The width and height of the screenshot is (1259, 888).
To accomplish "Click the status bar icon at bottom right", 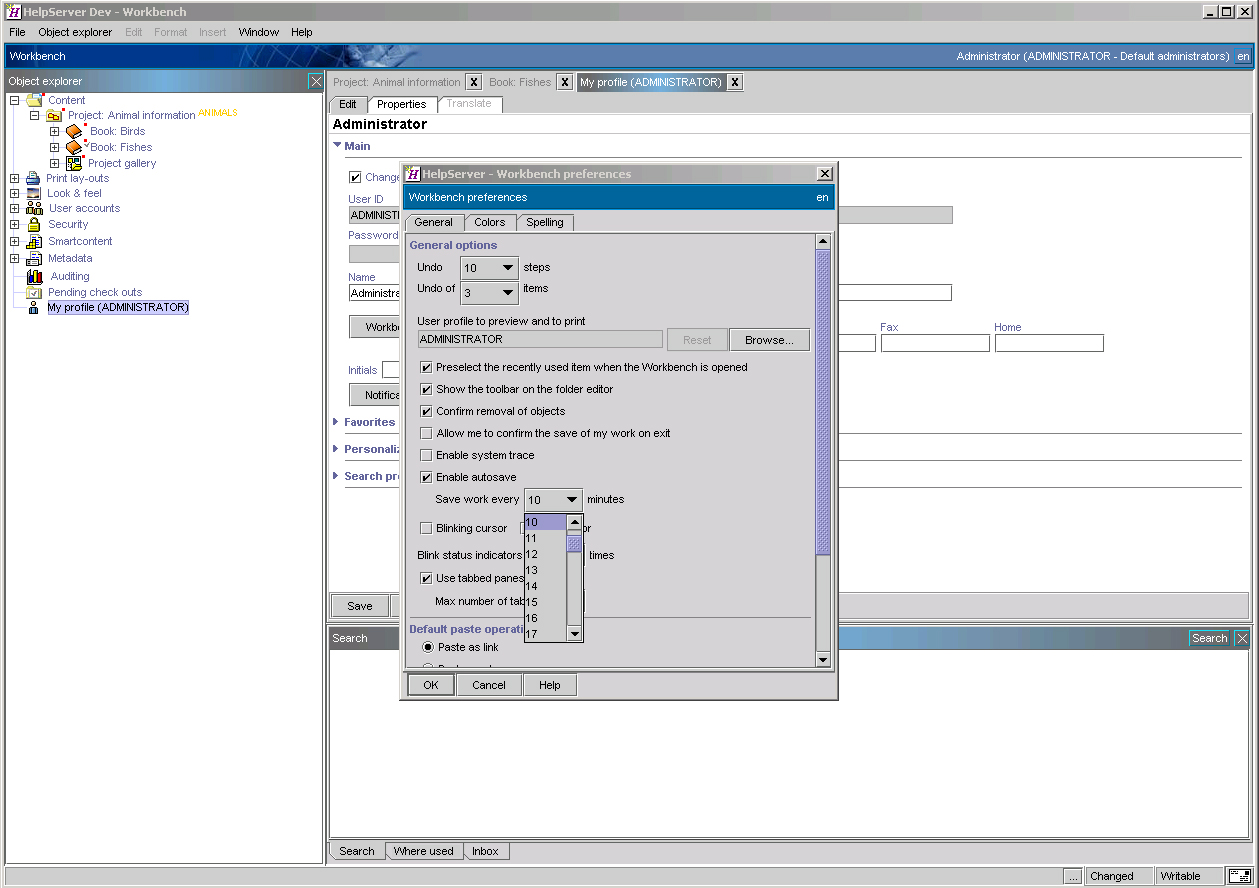I will click(x=1240, y=876).
